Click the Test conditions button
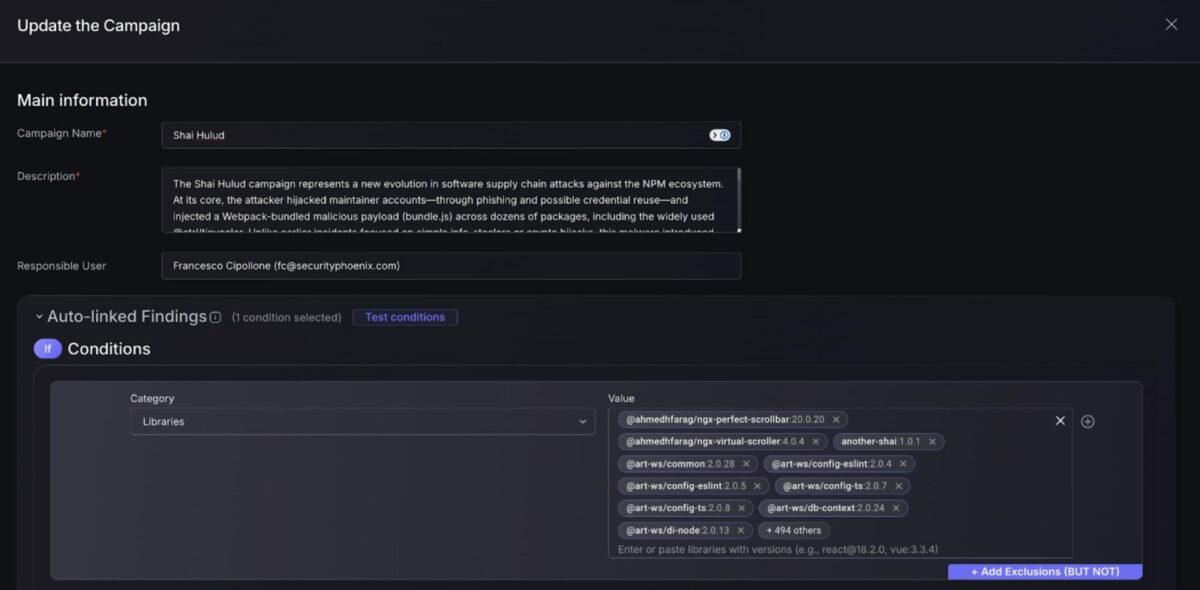1200x590 pixels. [405, 317]
